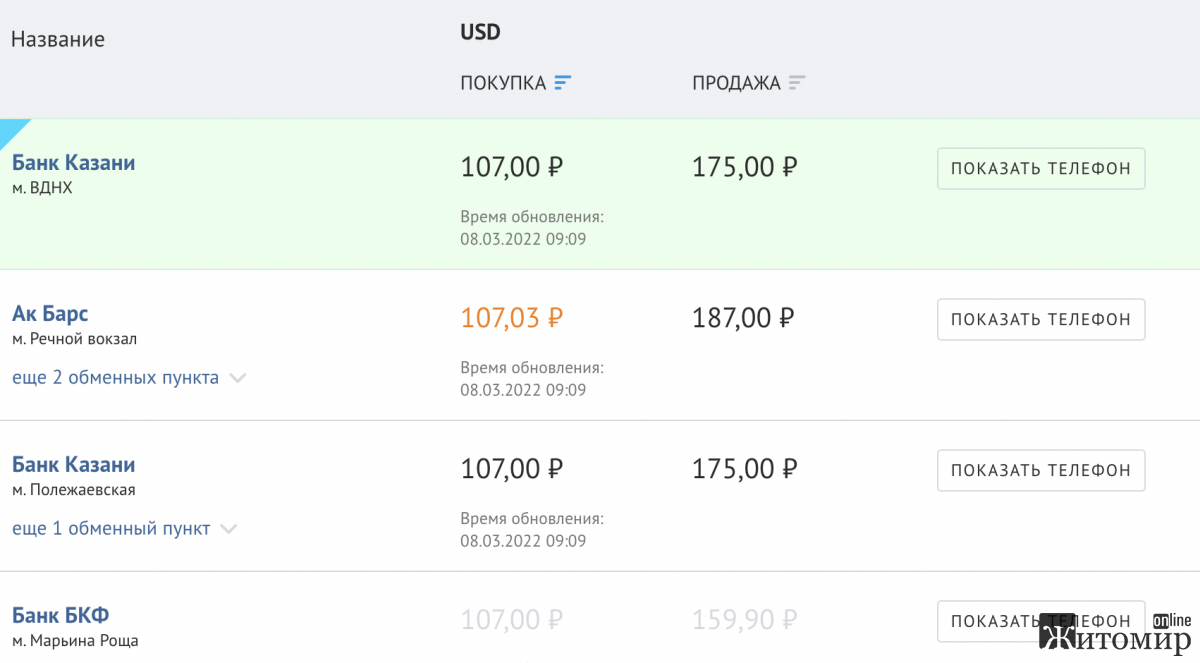Viewport: 1200px width, 663px height.
Task: Click ПОКУПКА column header
Action: click(503, 83)
